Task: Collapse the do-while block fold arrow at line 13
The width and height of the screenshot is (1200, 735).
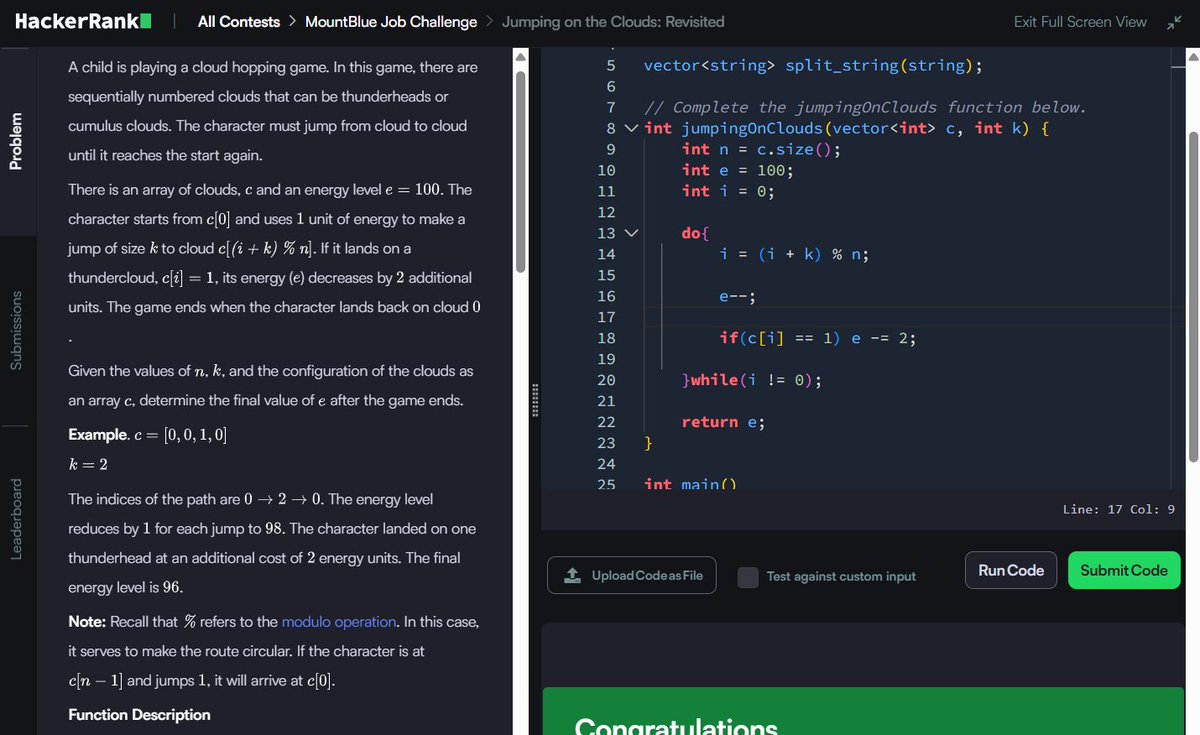Action: pyautogui.click(x=630, y=233)
